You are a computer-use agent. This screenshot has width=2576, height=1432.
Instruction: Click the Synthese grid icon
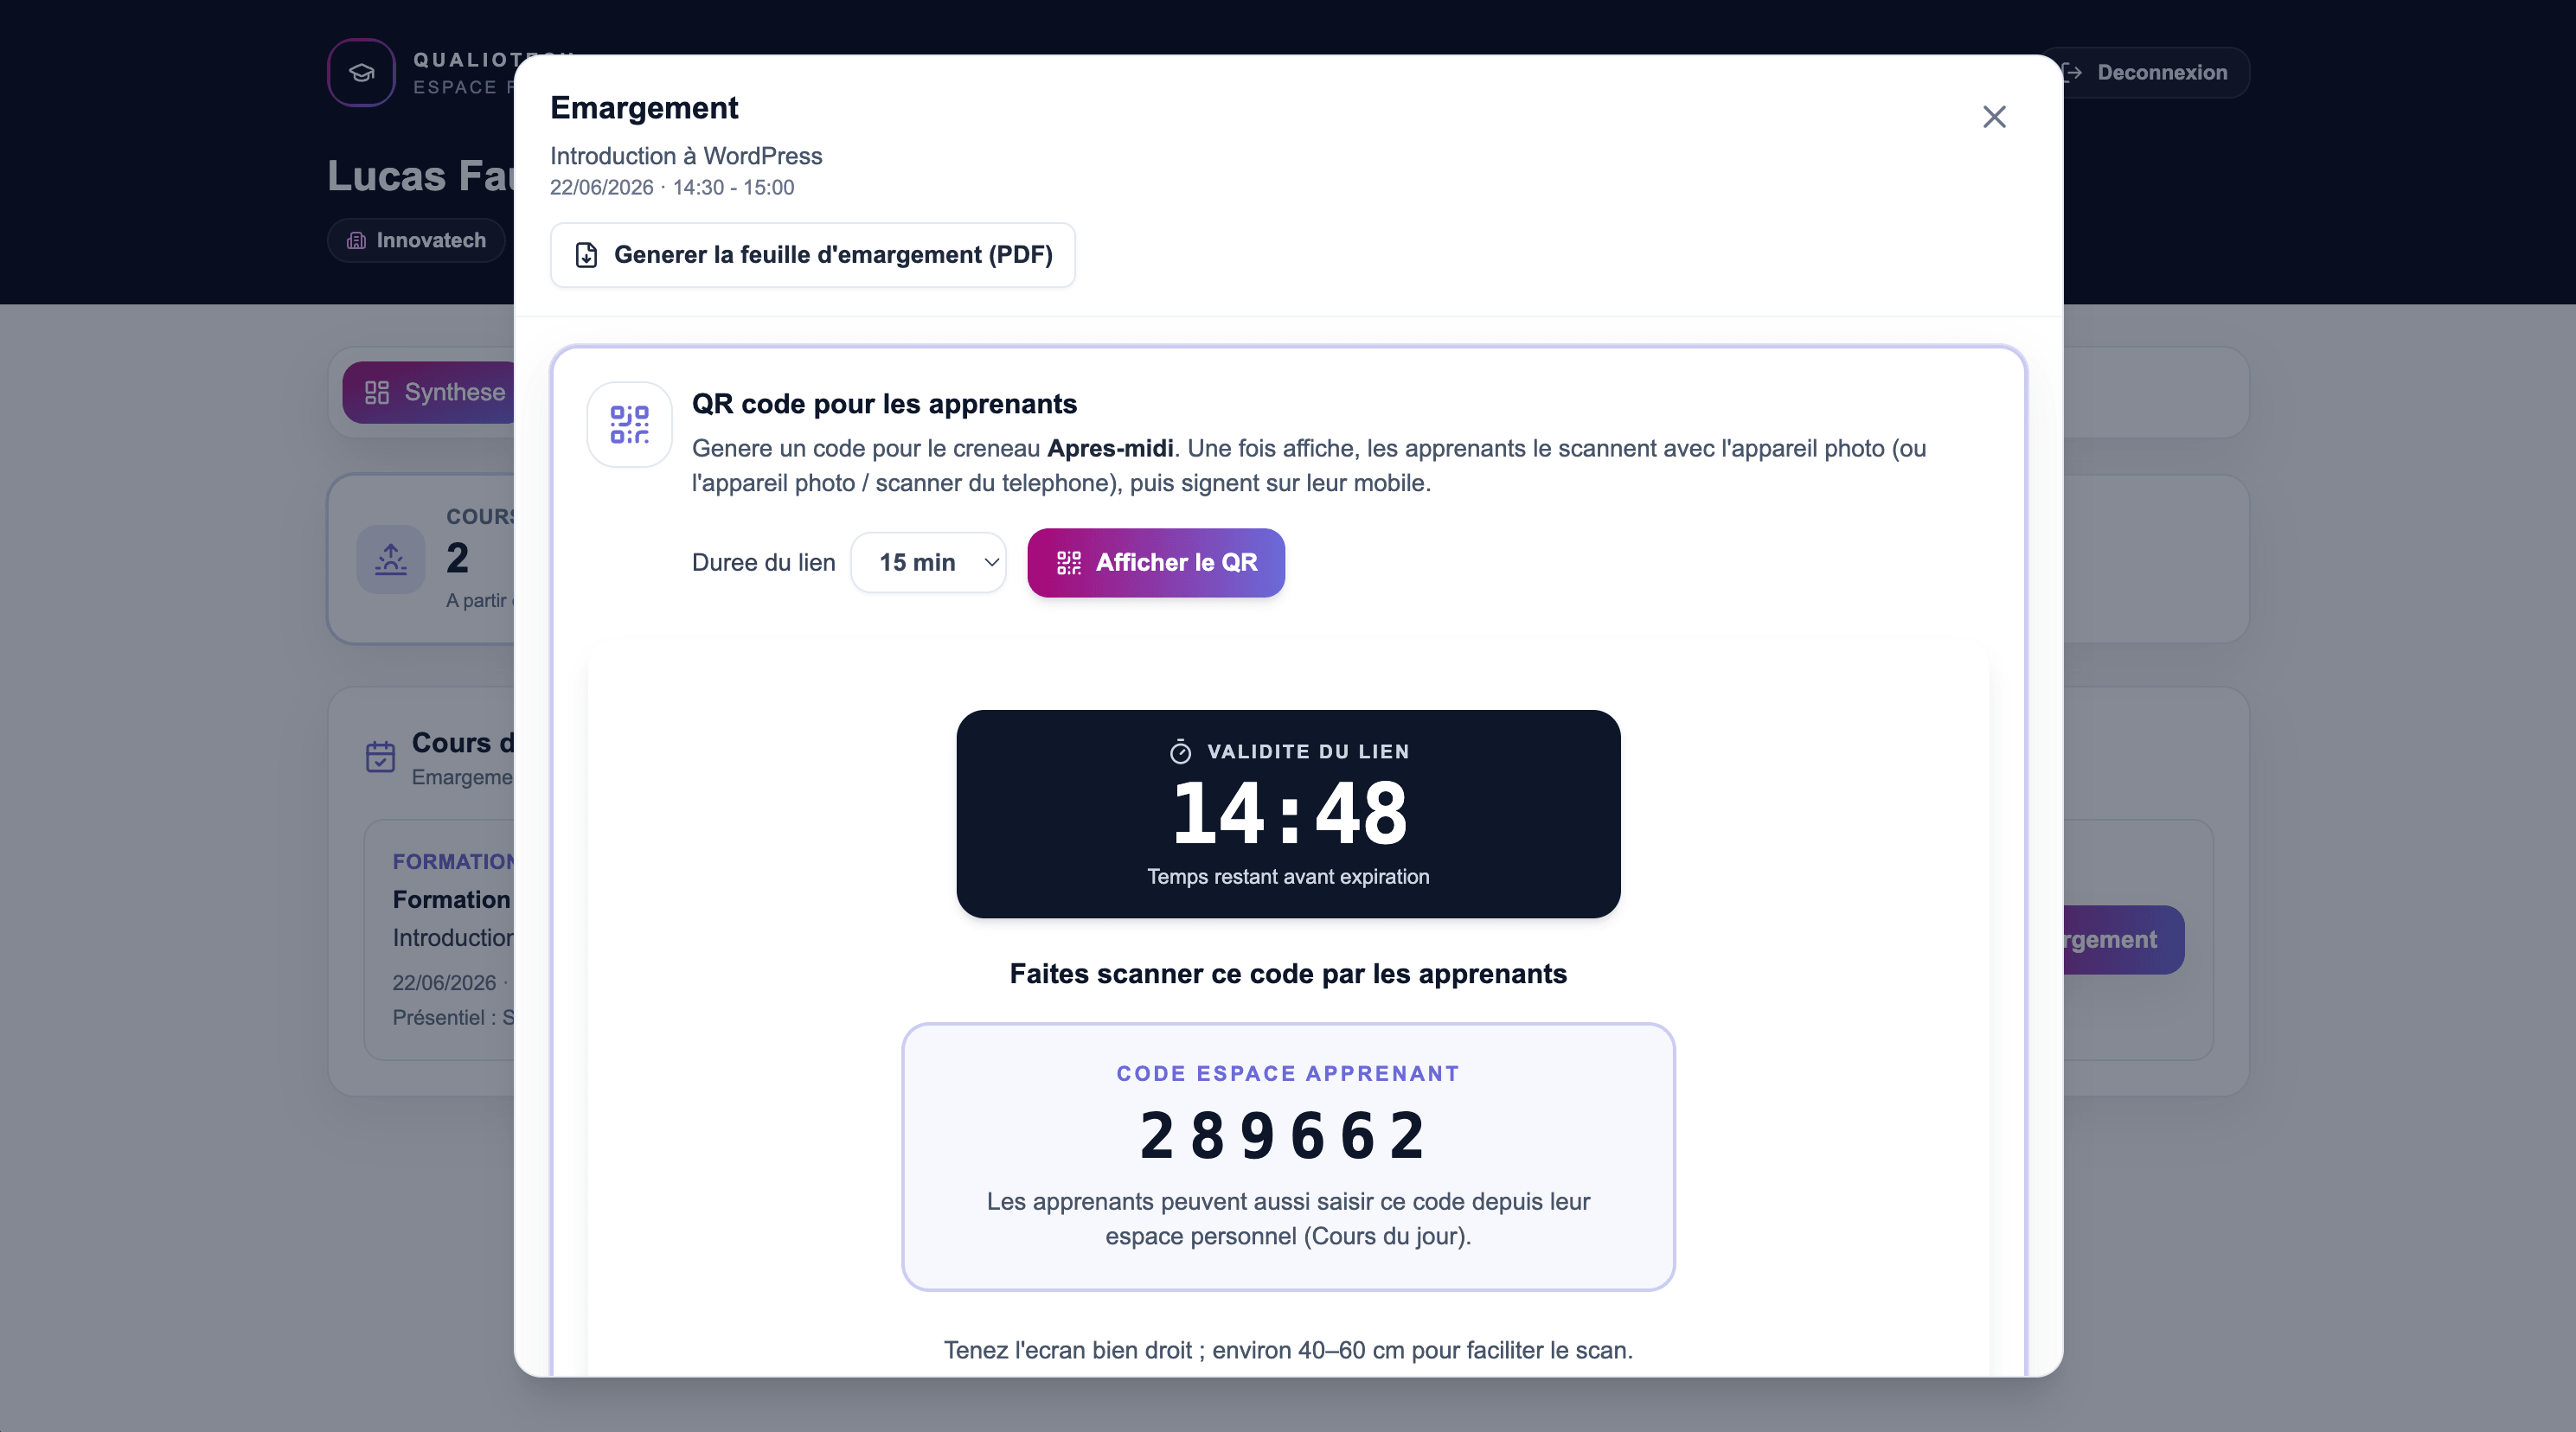click(x=377, y=392)
